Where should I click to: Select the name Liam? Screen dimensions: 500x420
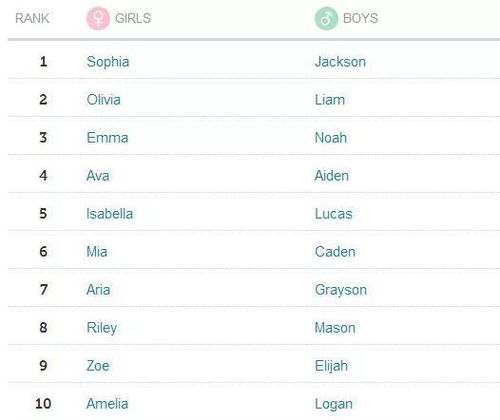(x=330, y=100)
